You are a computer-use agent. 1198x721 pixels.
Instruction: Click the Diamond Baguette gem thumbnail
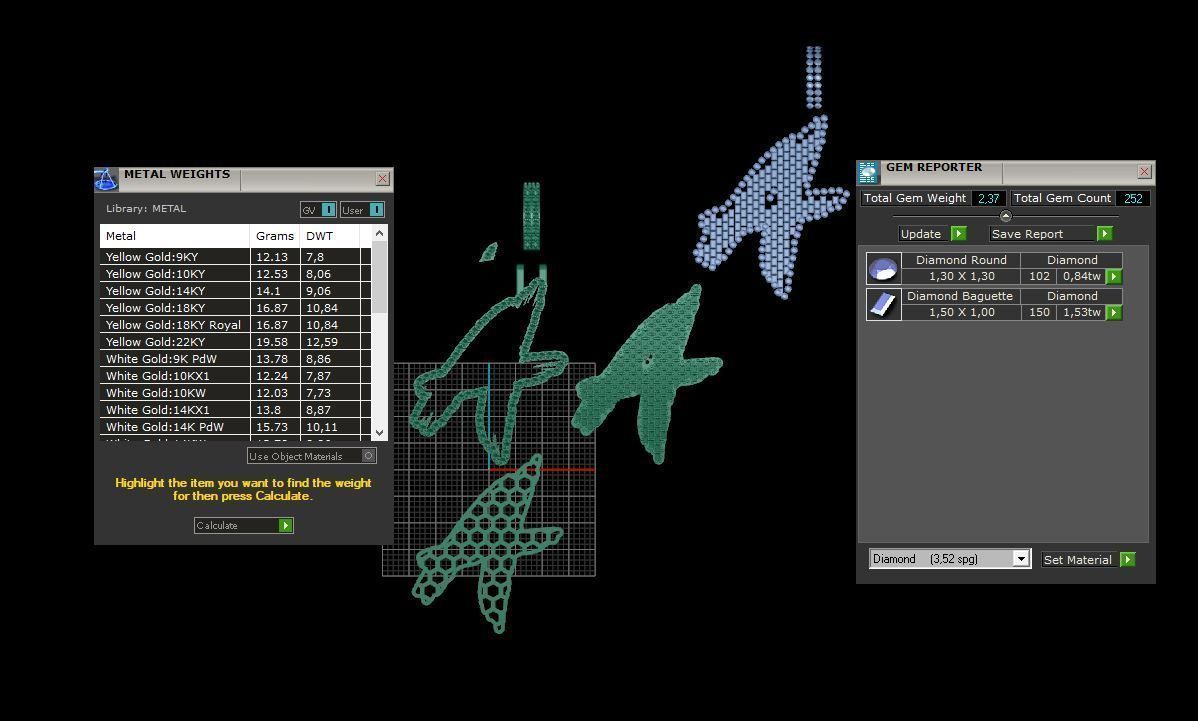[884, 304]
